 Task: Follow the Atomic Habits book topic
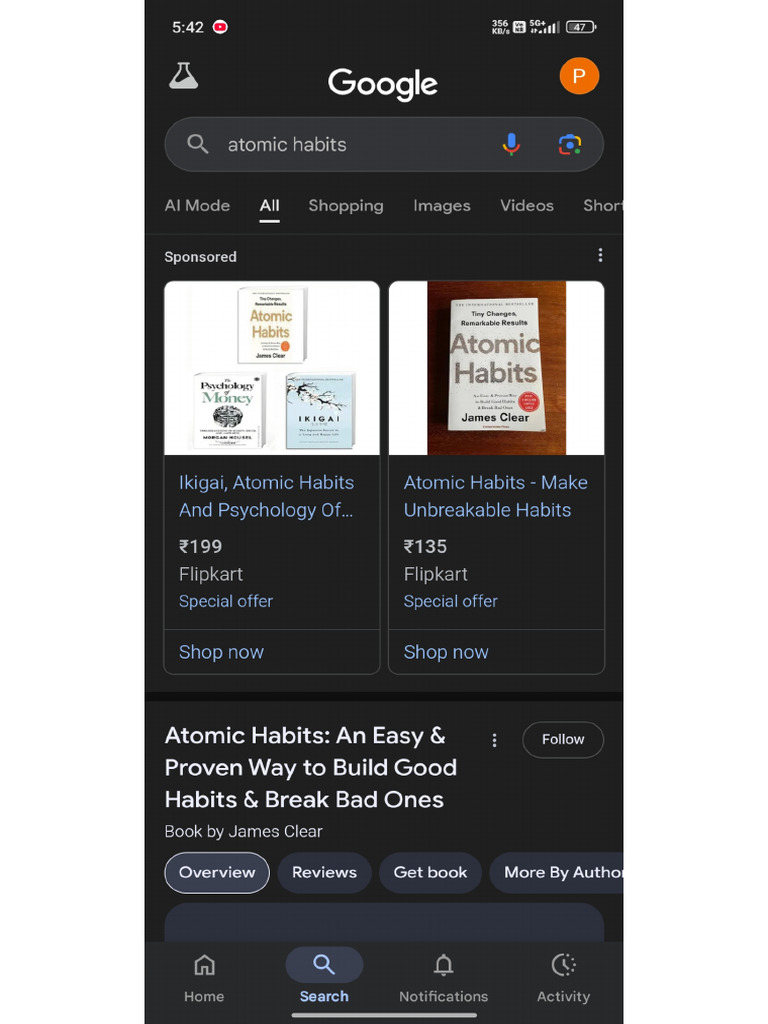[x=563, y=740]
